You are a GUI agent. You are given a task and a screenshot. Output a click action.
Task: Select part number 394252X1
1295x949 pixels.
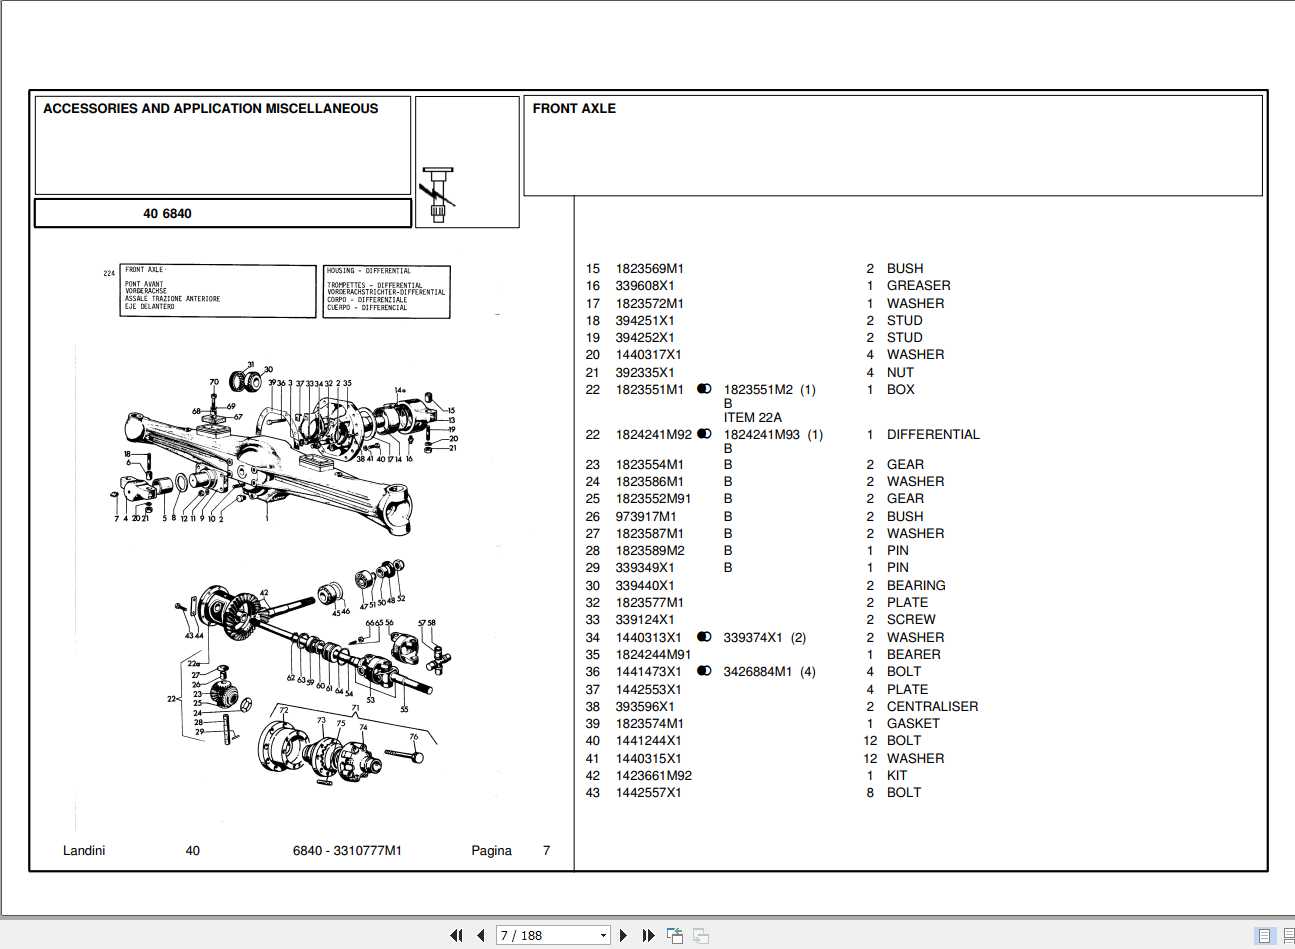pos(645,337)
